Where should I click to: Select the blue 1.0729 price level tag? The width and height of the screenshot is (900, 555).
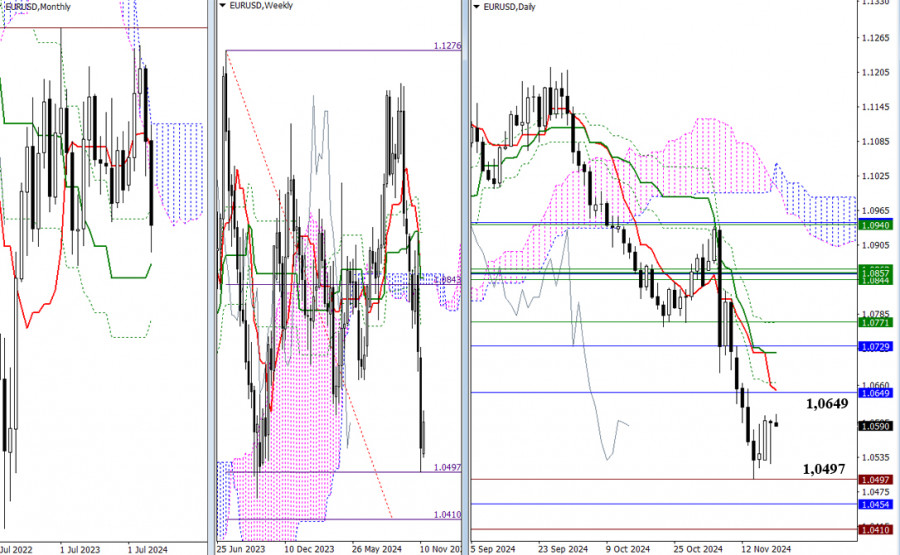click(x=875, y=347)
